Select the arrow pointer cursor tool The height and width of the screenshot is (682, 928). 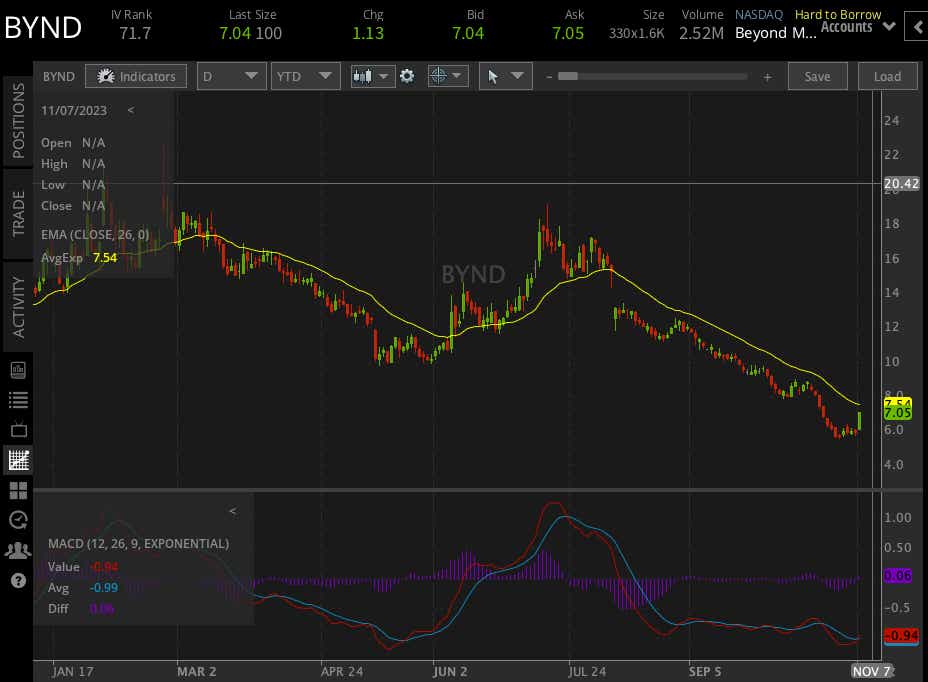[x=492, y=76]
